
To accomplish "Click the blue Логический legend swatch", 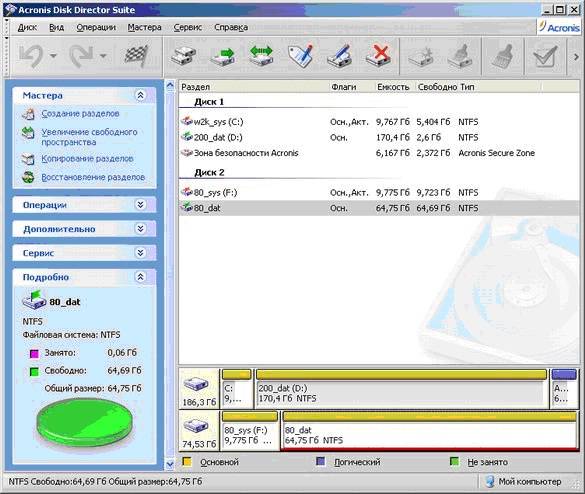I will click(320, 462).
